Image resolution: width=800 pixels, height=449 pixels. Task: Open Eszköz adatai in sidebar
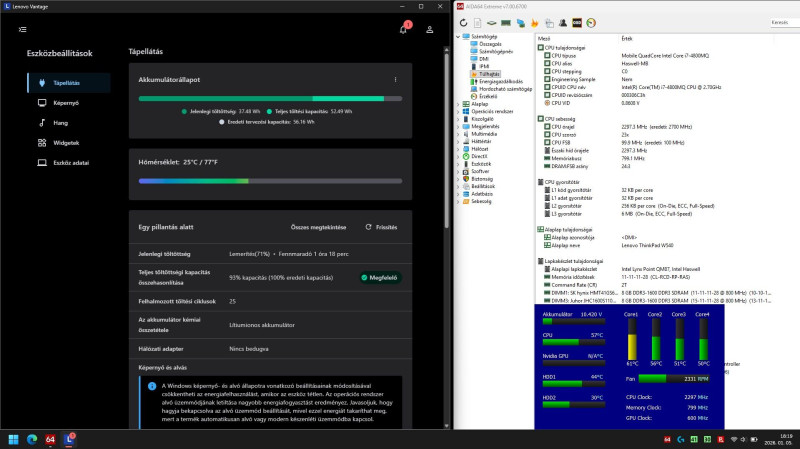pos(69,163)
